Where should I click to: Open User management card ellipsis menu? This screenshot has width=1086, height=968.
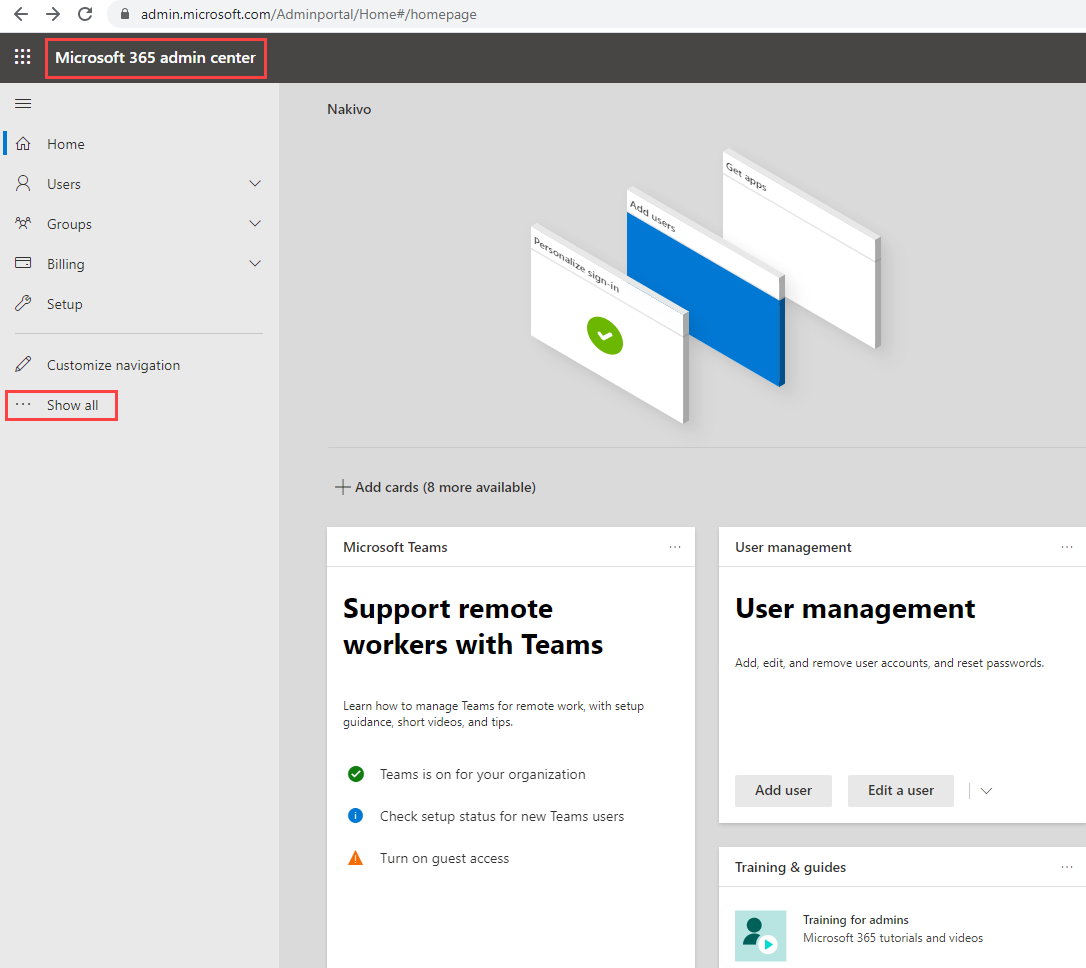coord(1067,547)
